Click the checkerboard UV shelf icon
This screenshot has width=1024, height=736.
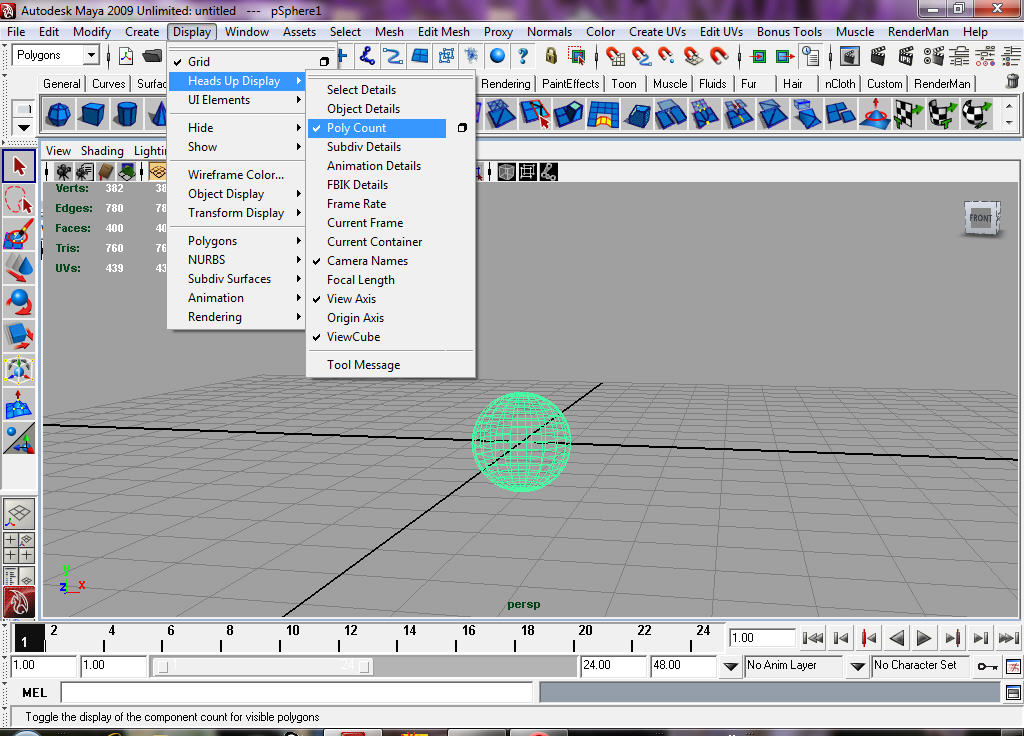pyautogui.click(x=906, y=114)
